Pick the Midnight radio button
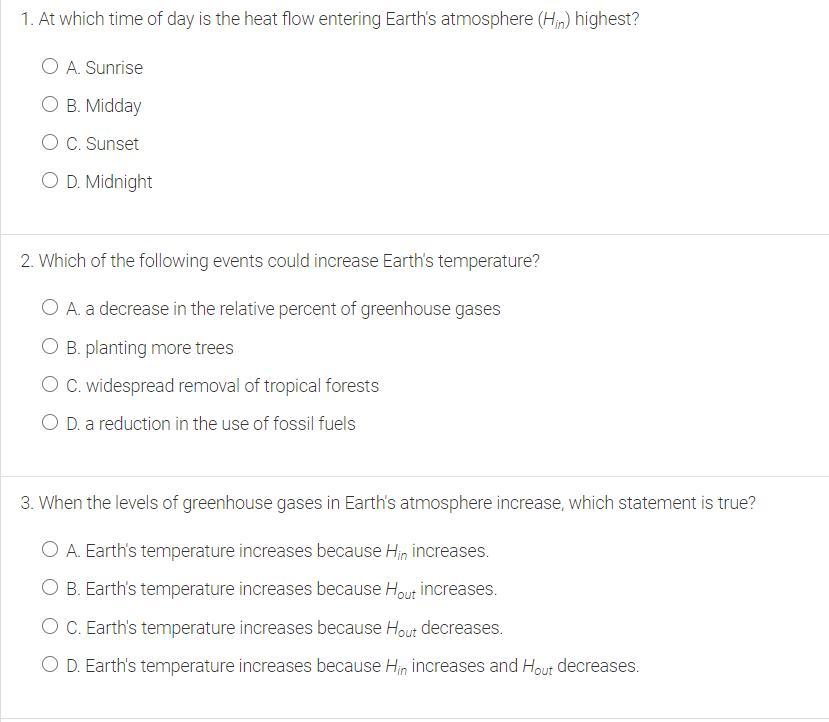The width and height of the screenshot is (829, 722). point(50,181)
